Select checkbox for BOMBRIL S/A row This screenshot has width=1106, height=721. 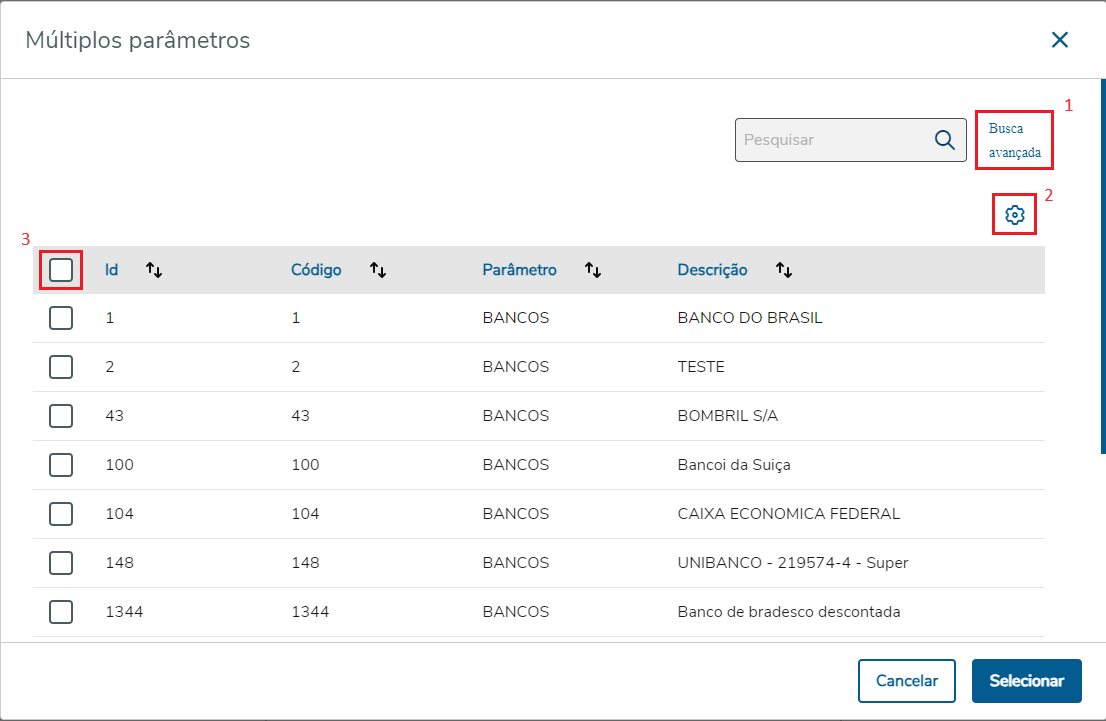(x=61, y=416)
